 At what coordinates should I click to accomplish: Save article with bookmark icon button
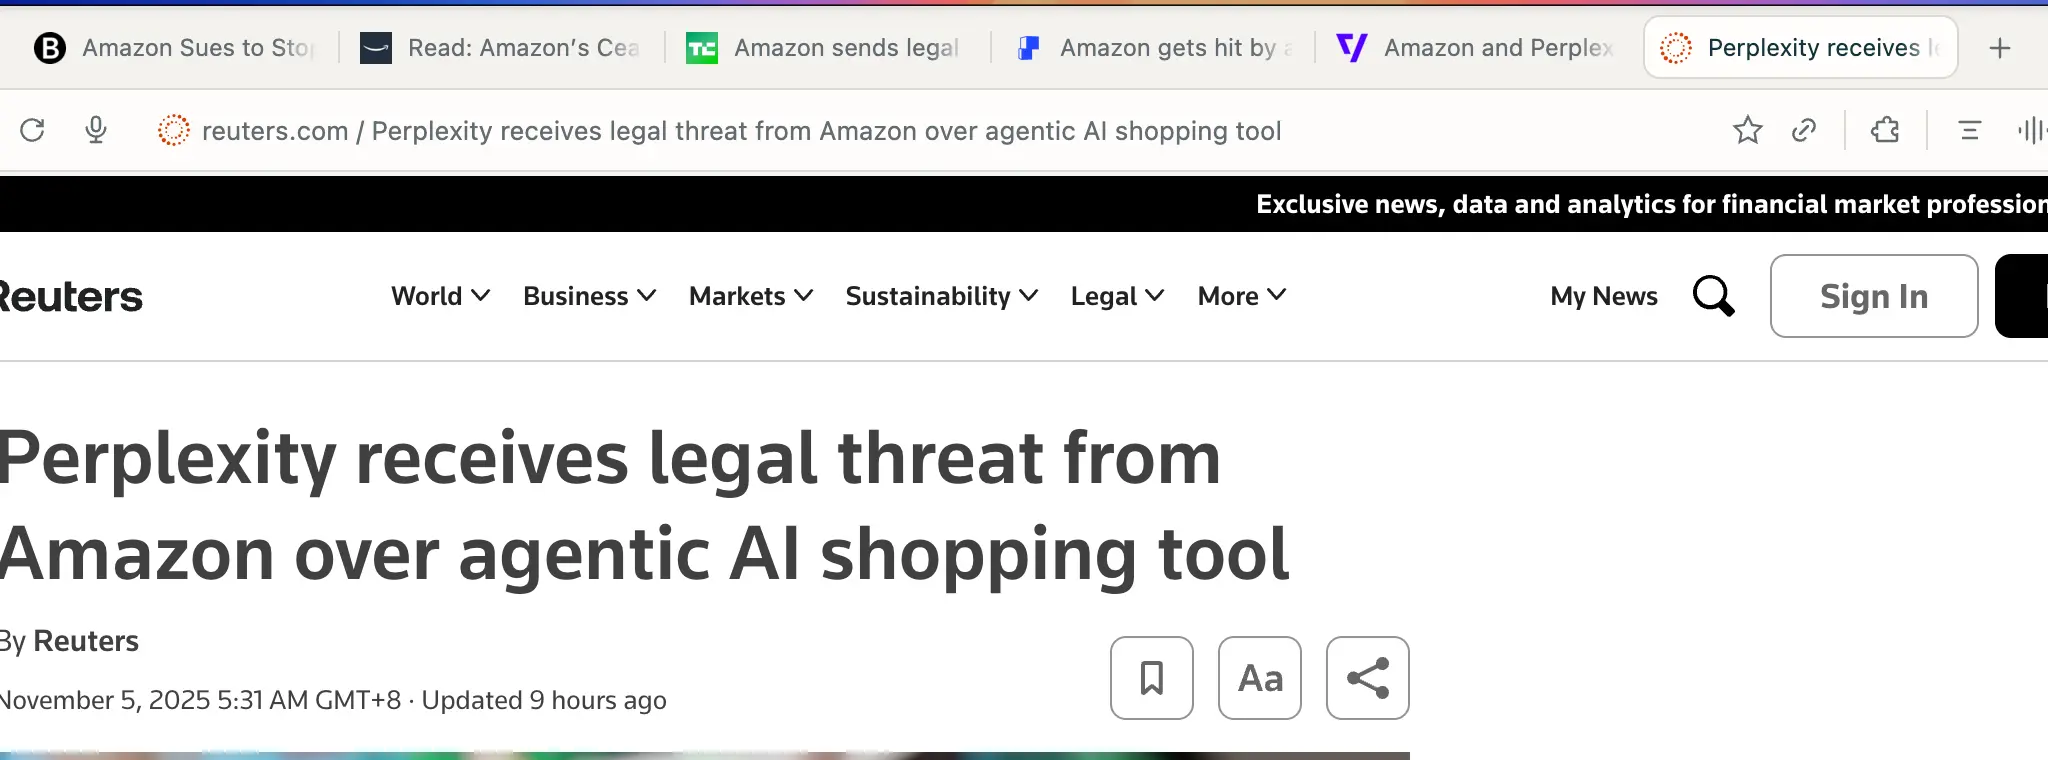pos(1151,678)
